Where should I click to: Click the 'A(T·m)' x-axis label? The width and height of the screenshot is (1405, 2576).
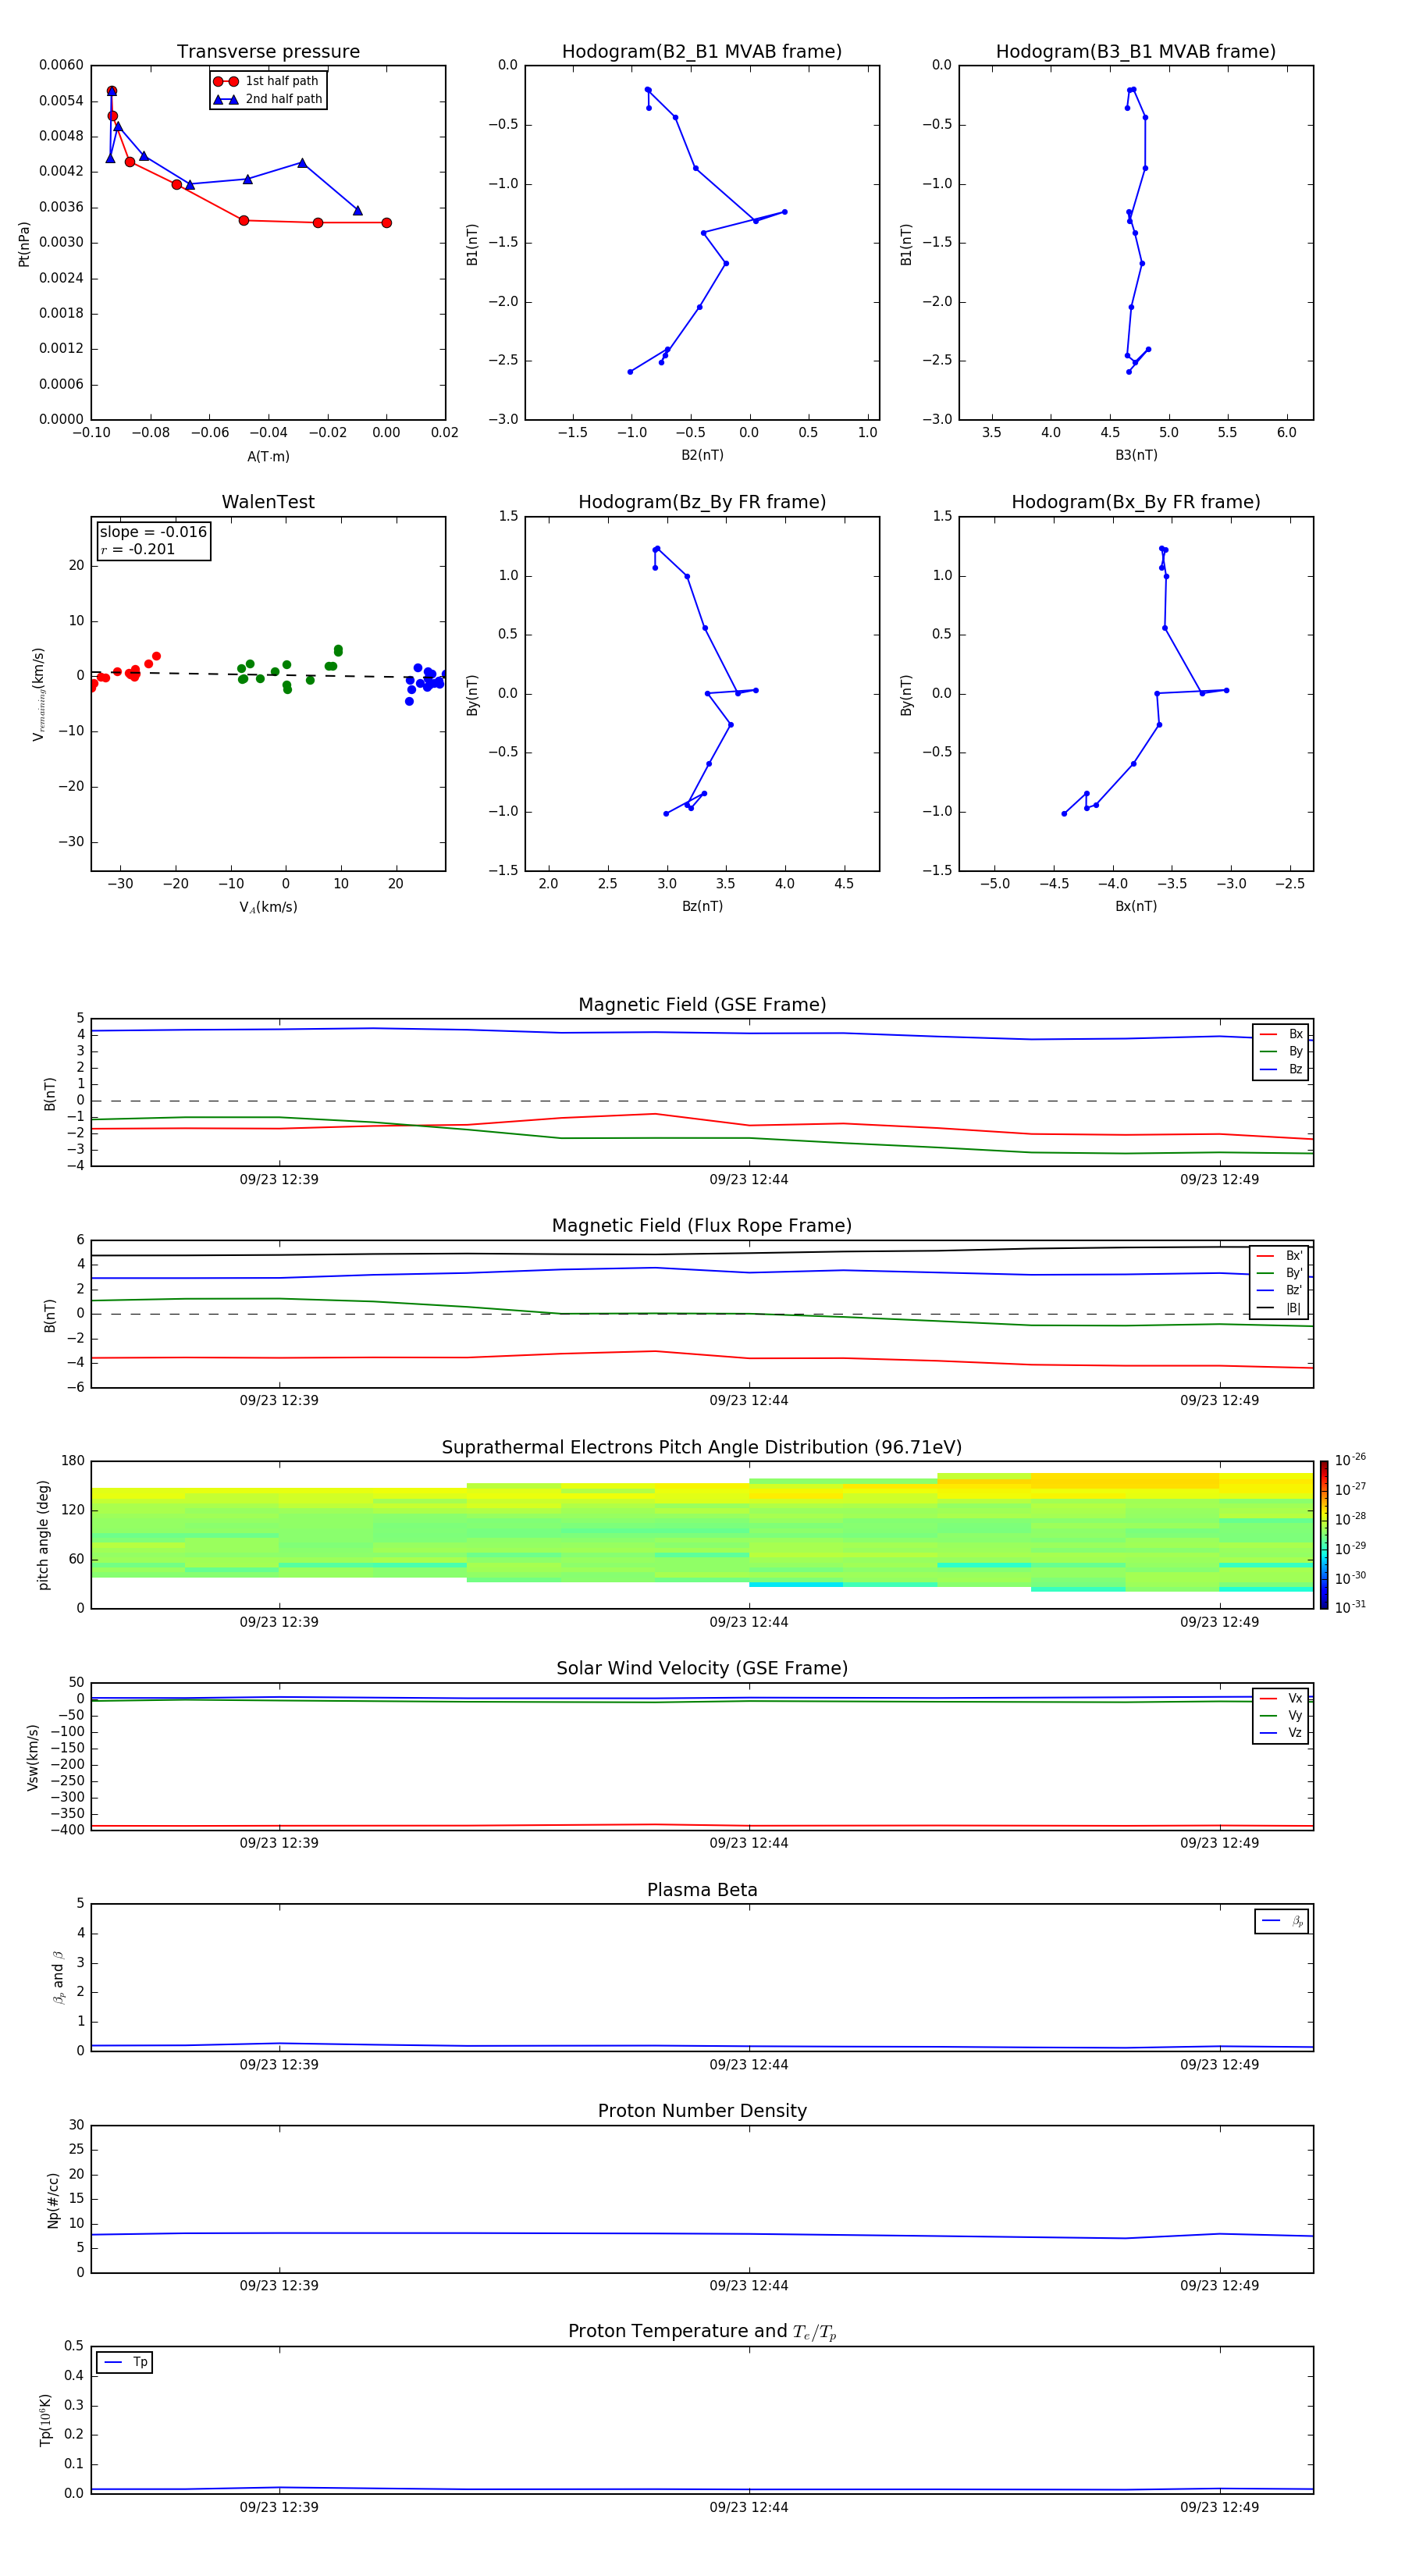(x=268, y=457)
